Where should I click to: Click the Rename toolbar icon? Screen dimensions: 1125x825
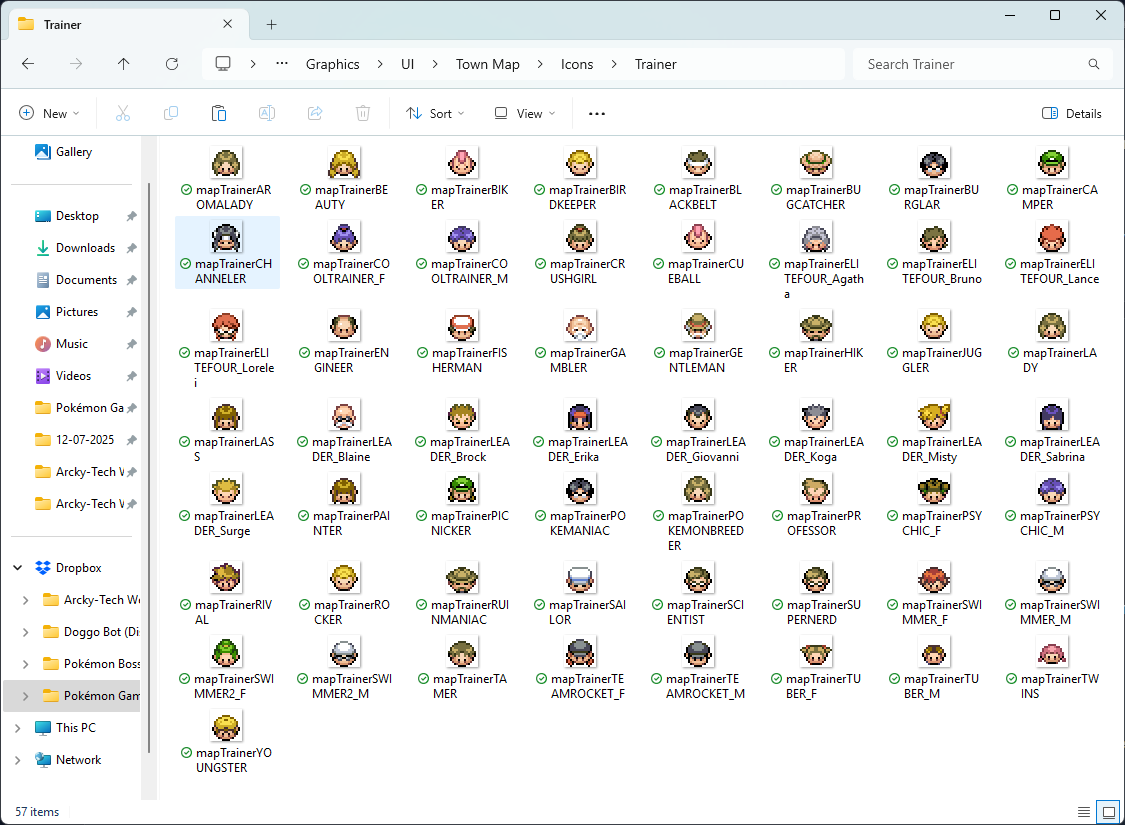[267, 113]
